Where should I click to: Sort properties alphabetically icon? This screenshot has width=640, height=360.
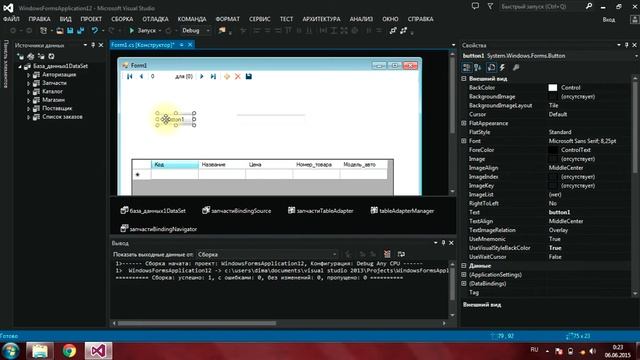coord(478,67)
